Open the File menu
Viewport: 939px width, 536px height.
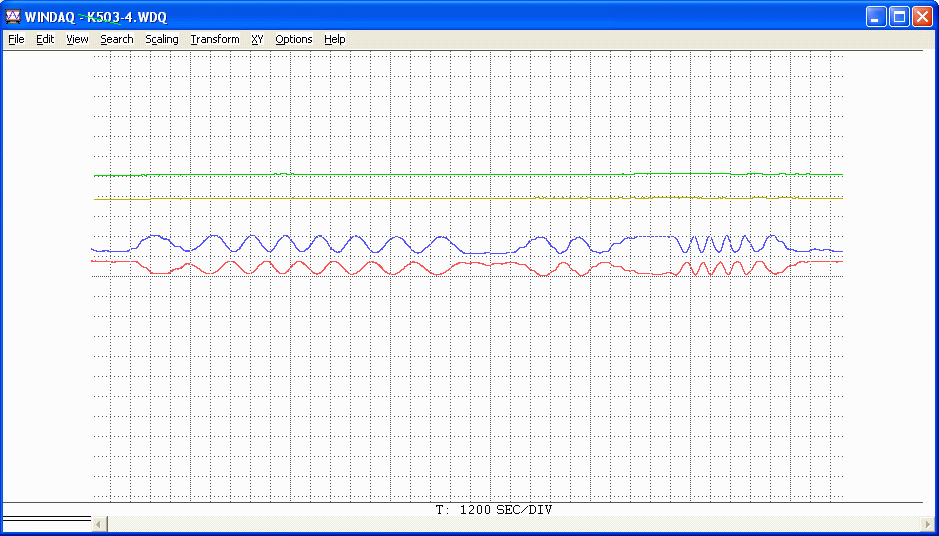pyautogui.click(x=16, y=39)
